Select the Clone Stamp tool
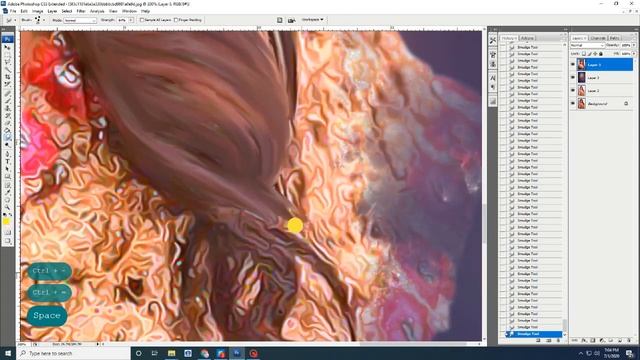The height and width of the screenshot is (360, 640). pyautogui.click(x=8, y=108)
